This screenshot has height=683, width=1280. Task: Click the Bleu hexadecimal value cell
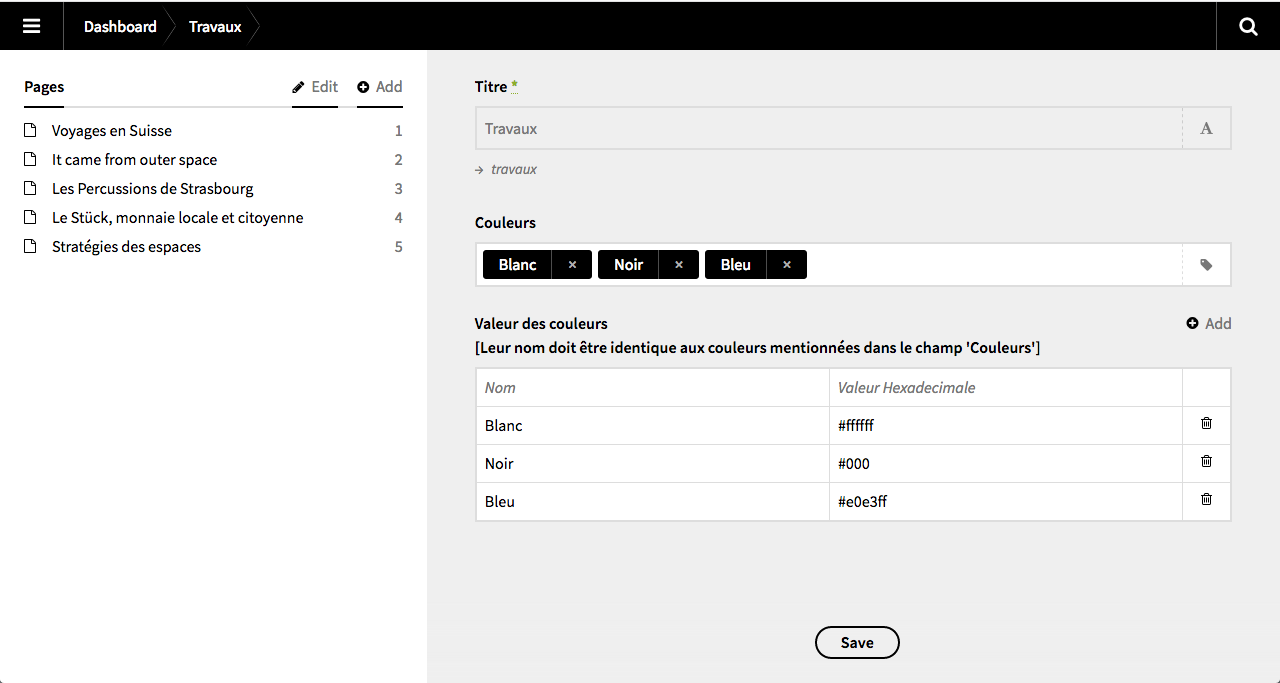(1005, 502)
